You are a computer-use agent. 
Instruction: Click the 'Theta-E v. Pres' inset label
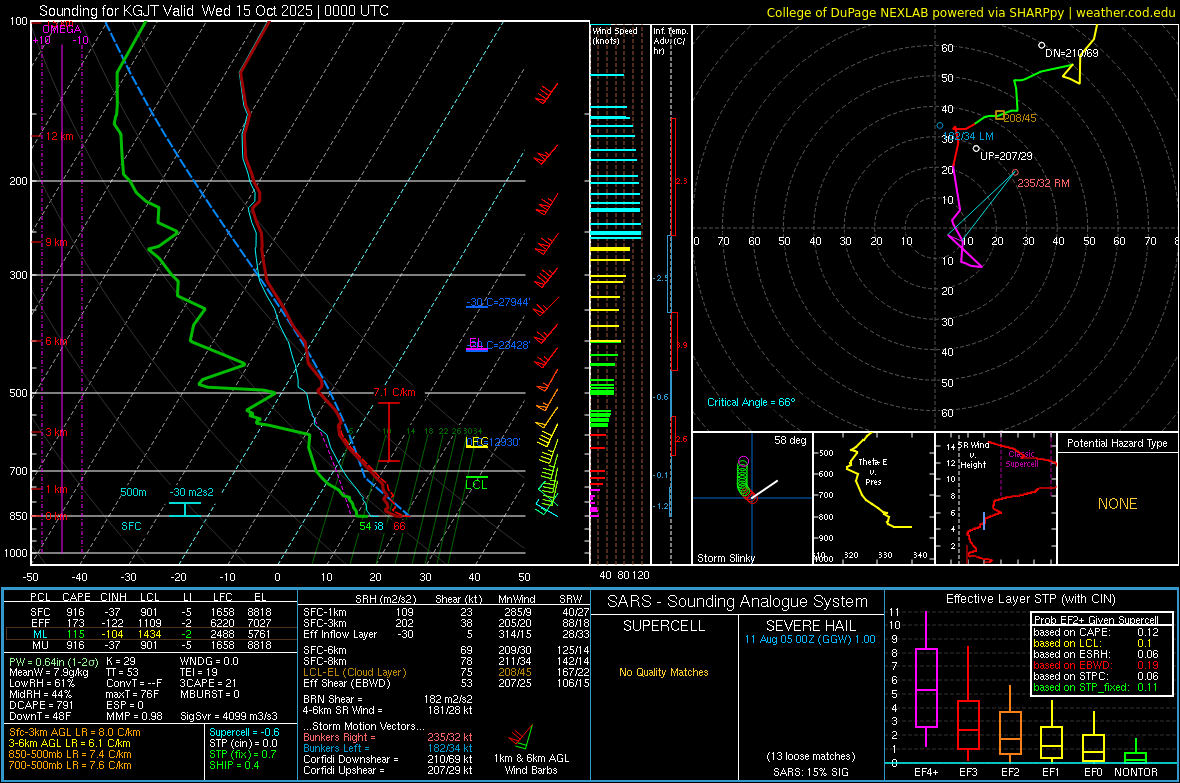click(873, 471)
